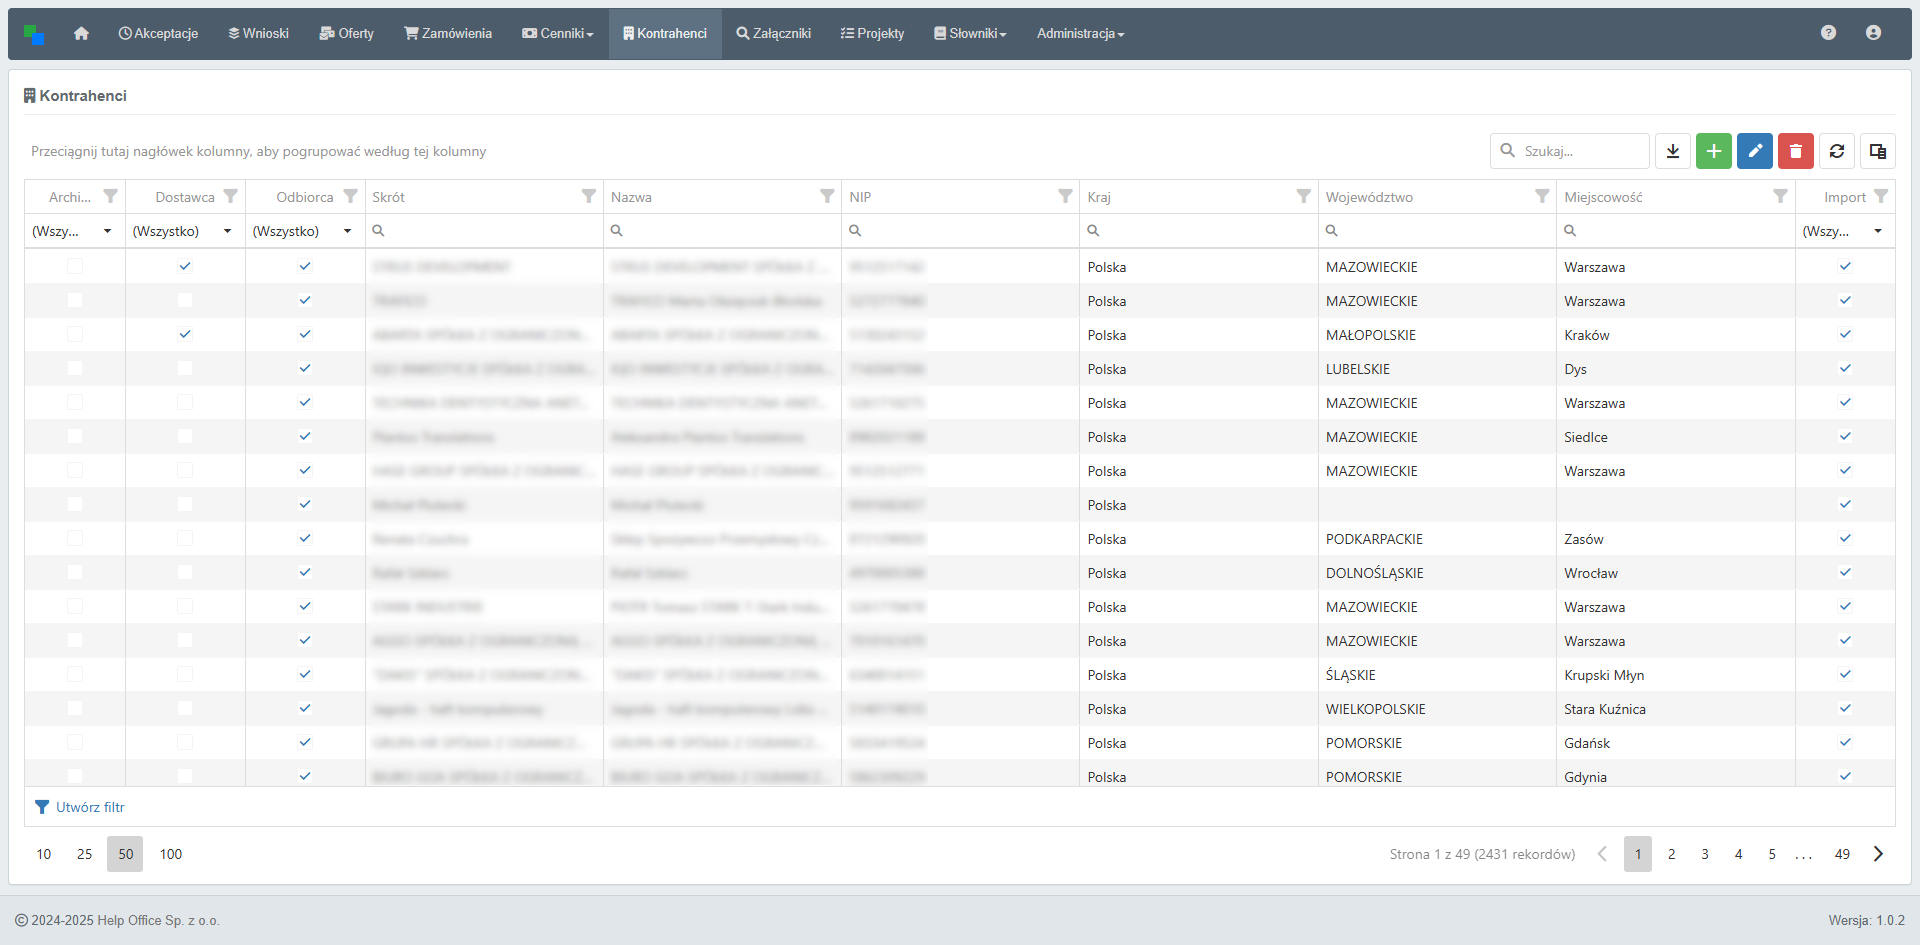Open the user account icon
The width and height of the screenshot is (1920, 945).
[1873, 33]
